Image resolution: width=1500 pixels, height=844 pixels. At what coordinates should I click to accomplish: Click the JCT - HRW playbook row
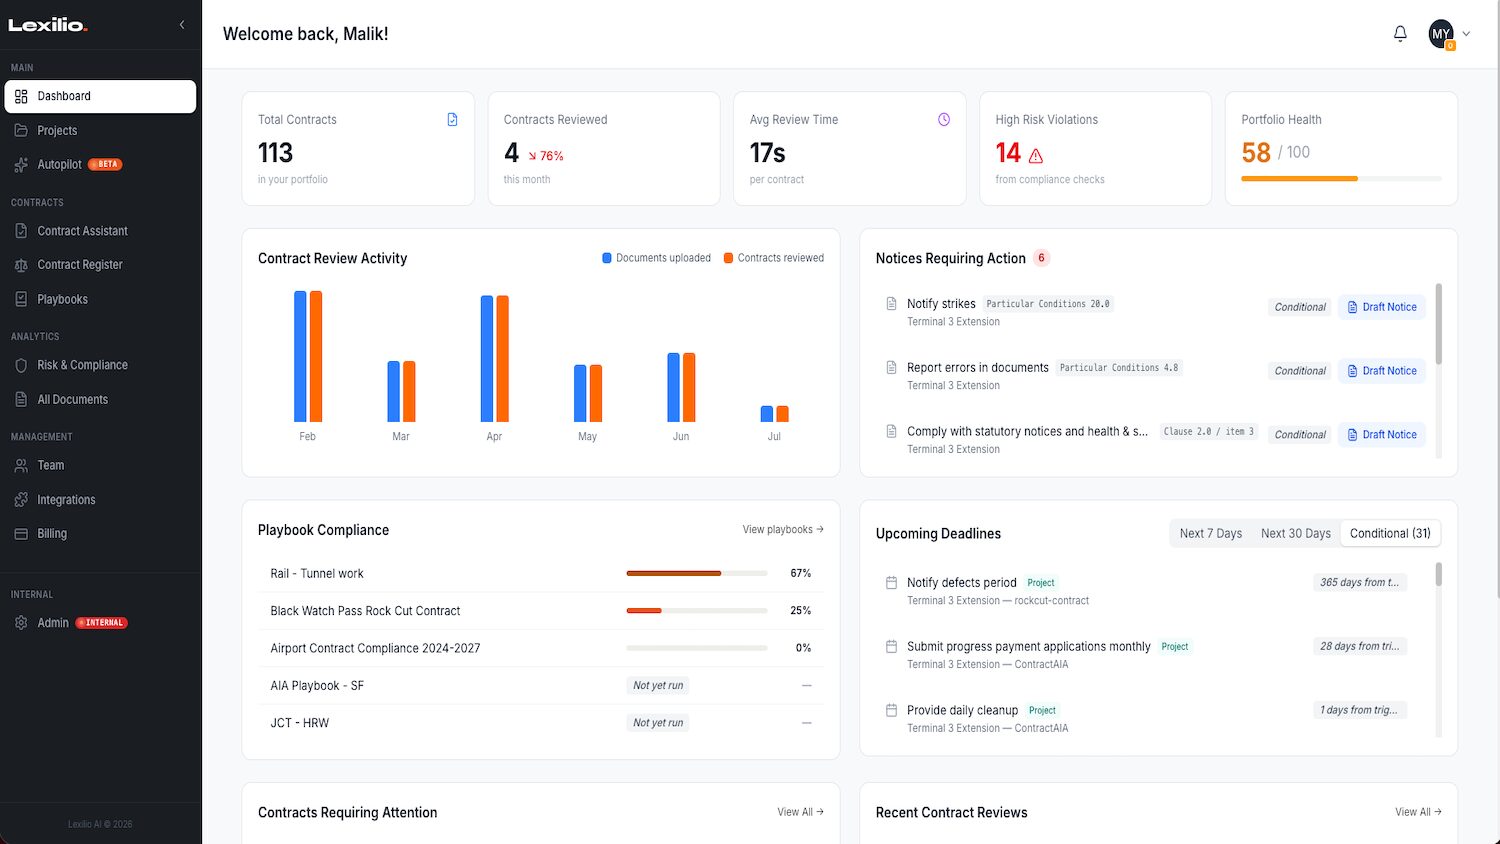tap(541, 723)
